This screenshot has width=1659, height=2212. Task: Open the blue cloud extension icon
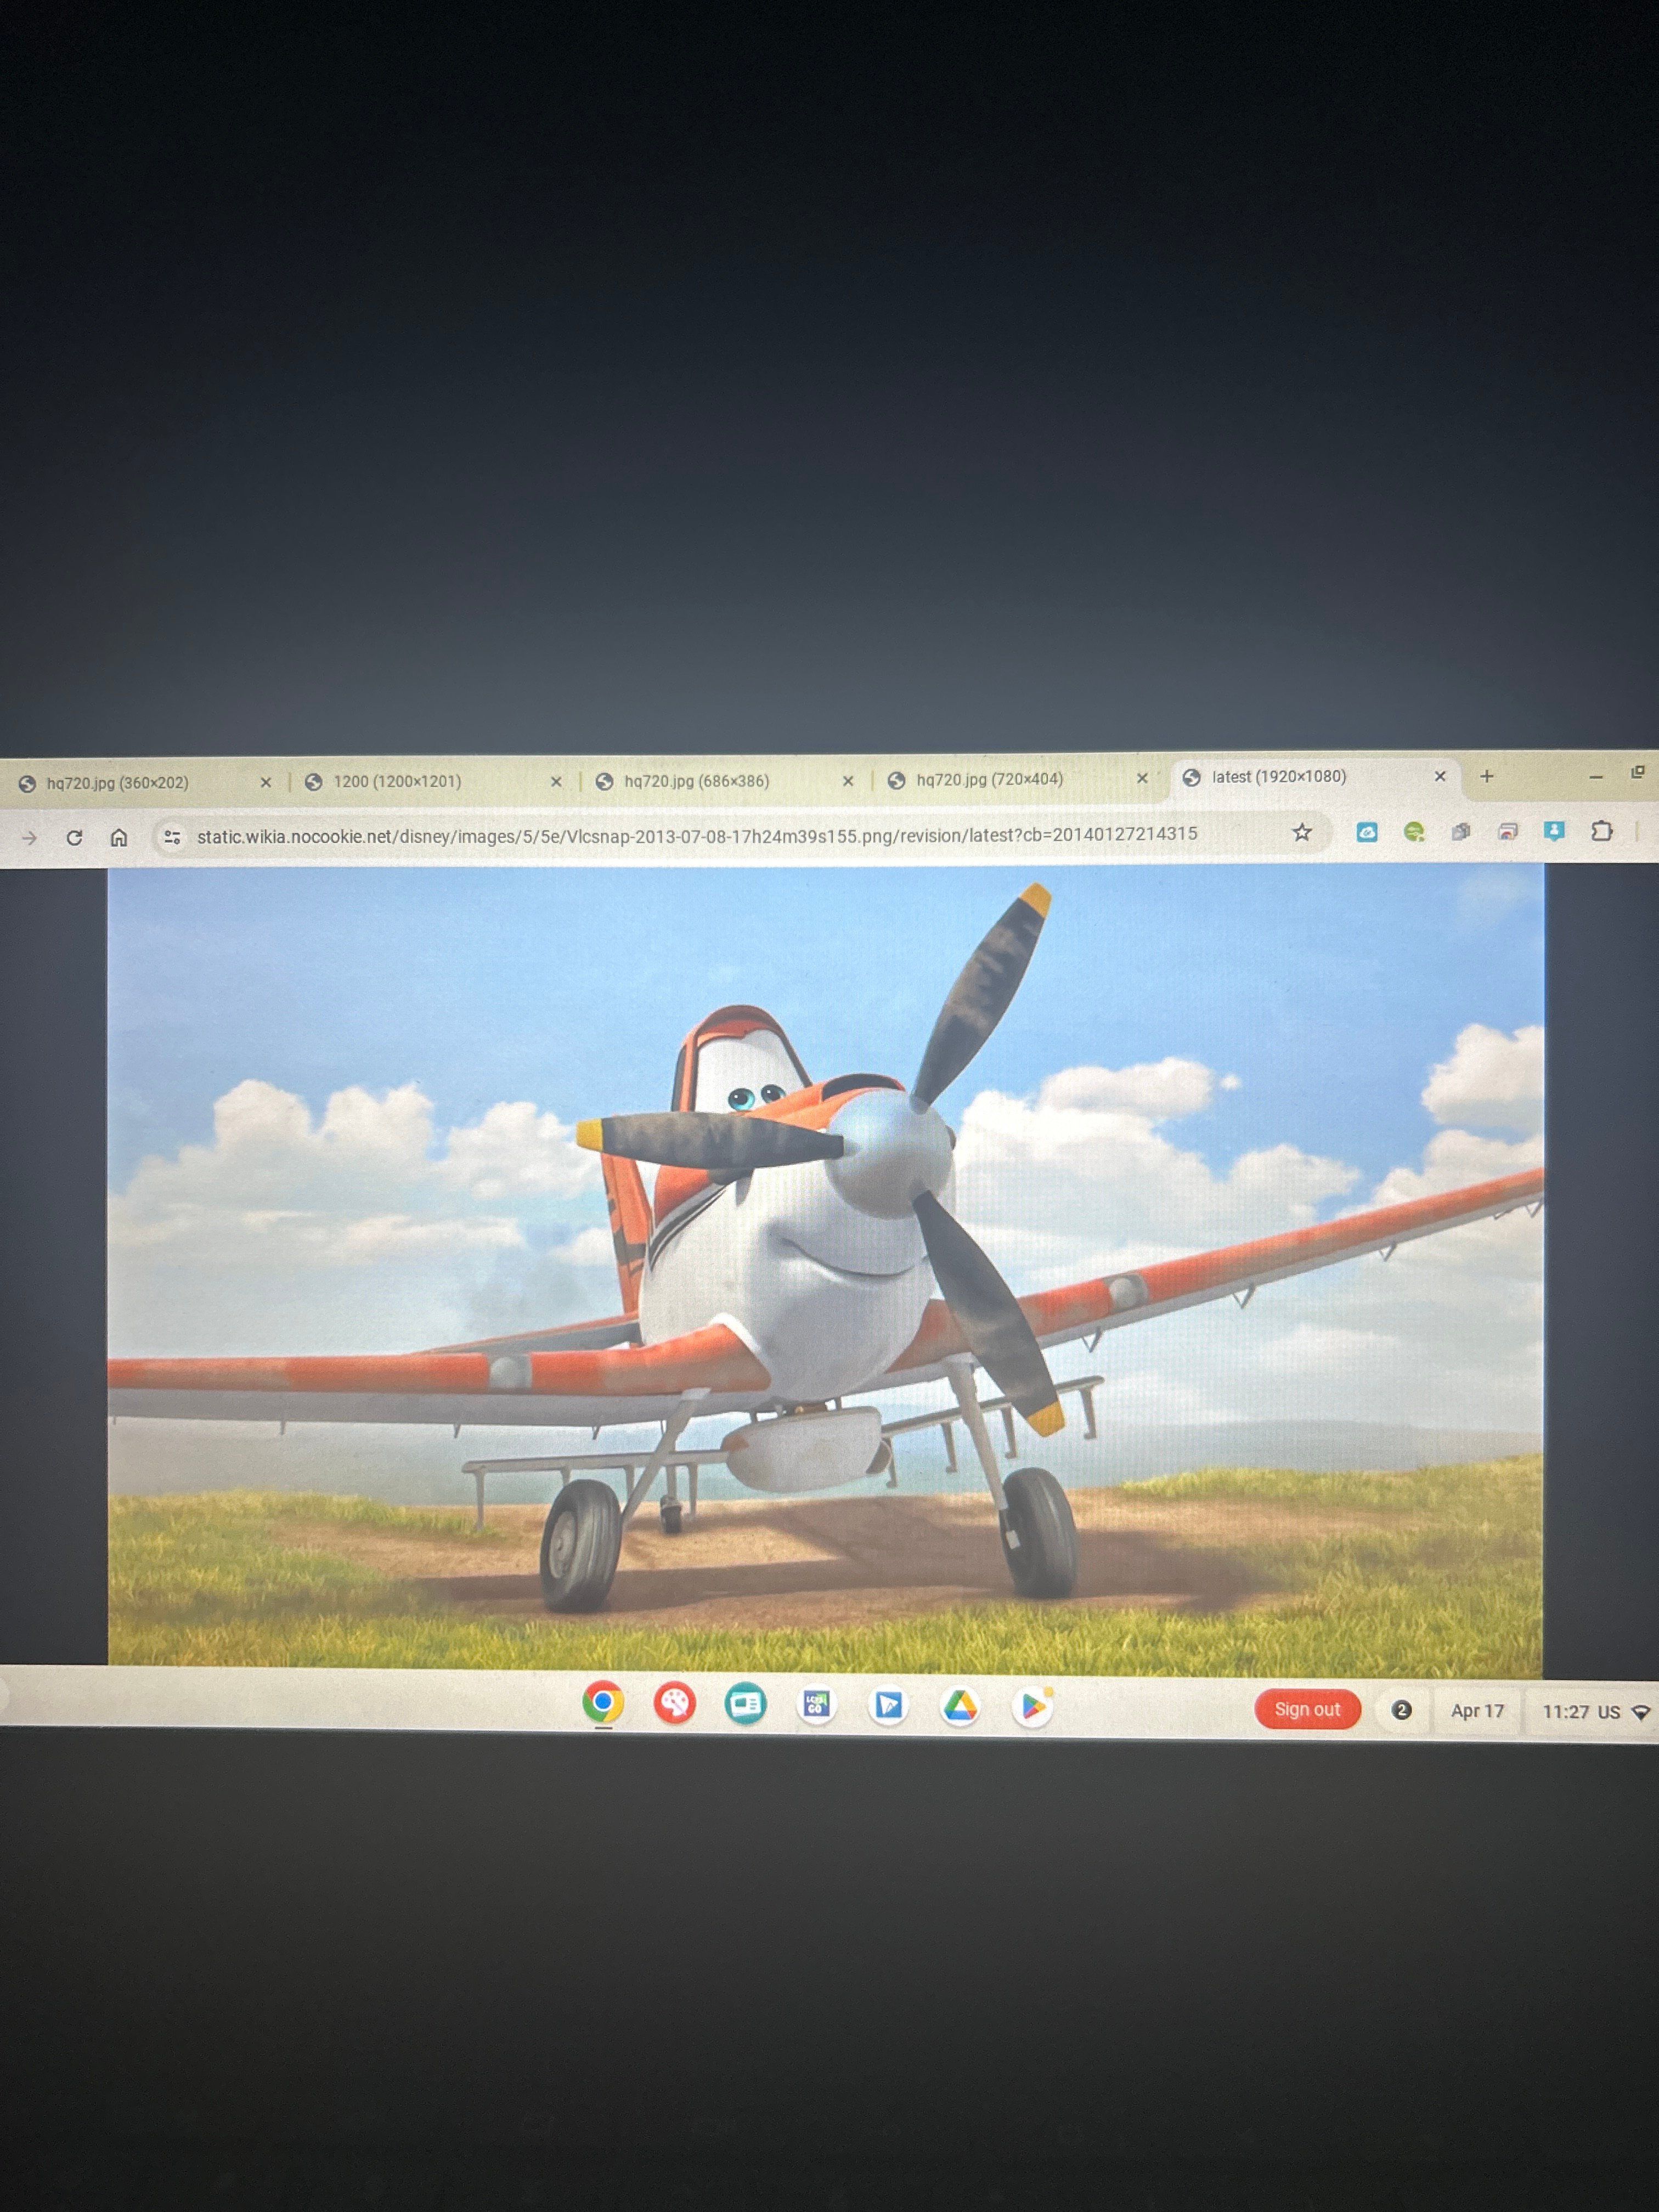pyautogui.click(x=1367, y=832)
